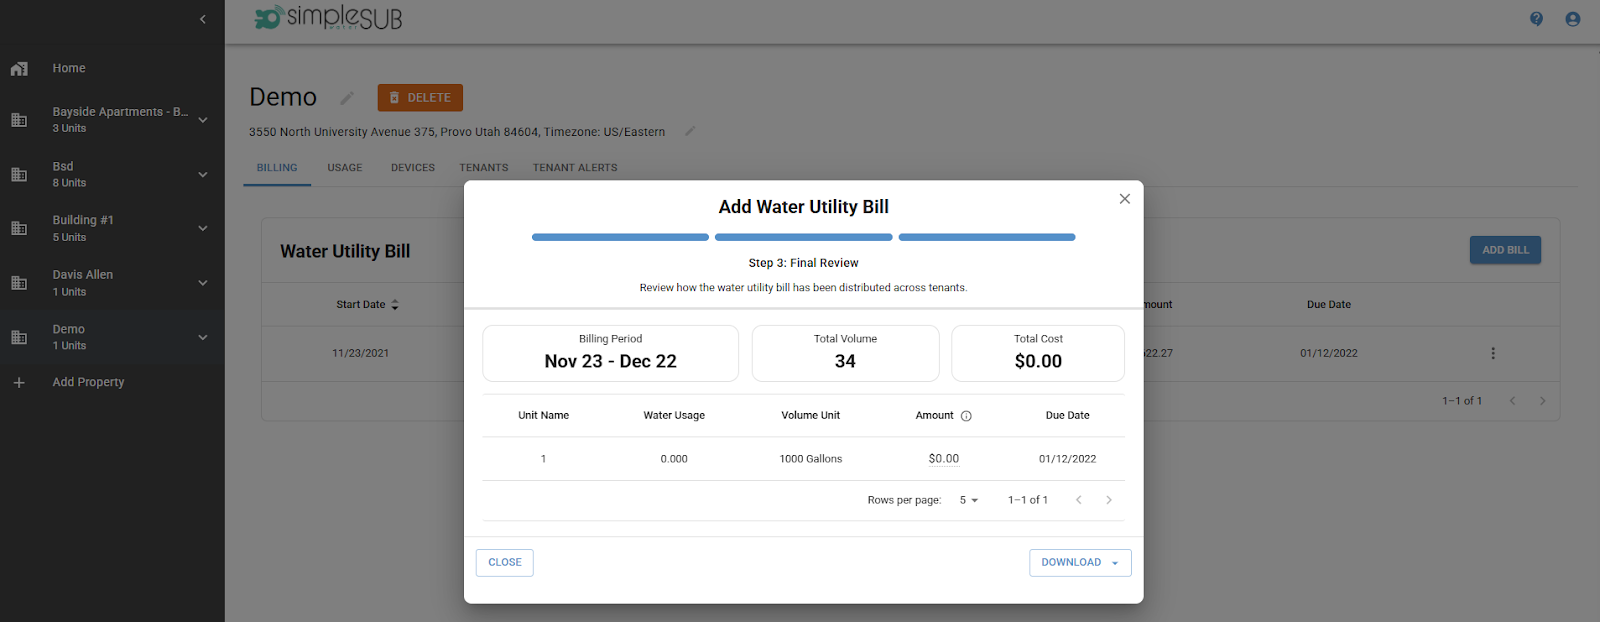Click the $0.00 amount for unit 1
Screen dimensions: 1600x622
(943, 459)
